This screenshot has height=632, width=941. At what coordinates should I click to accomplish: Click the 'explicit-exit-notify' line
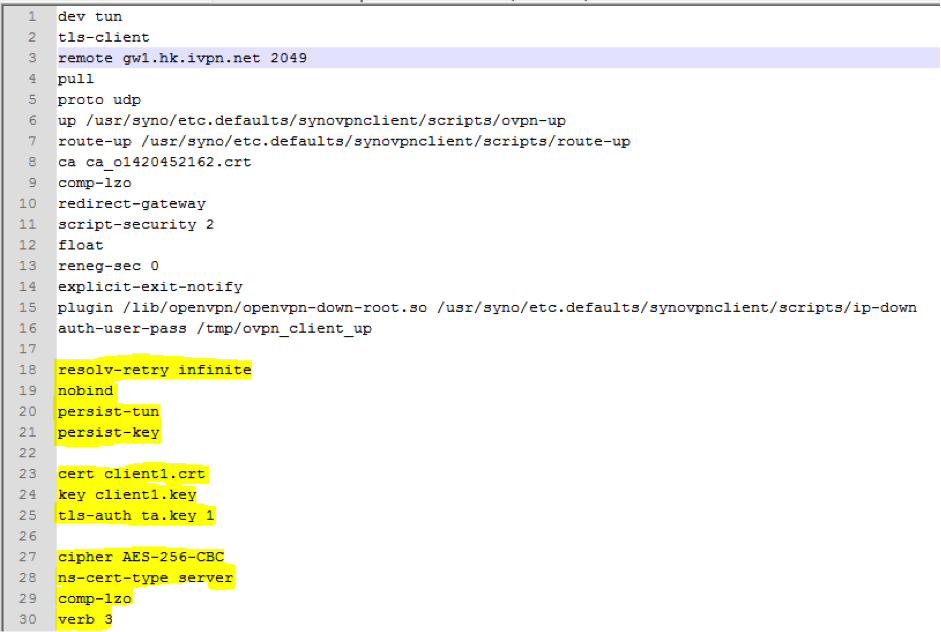(150, 287)
